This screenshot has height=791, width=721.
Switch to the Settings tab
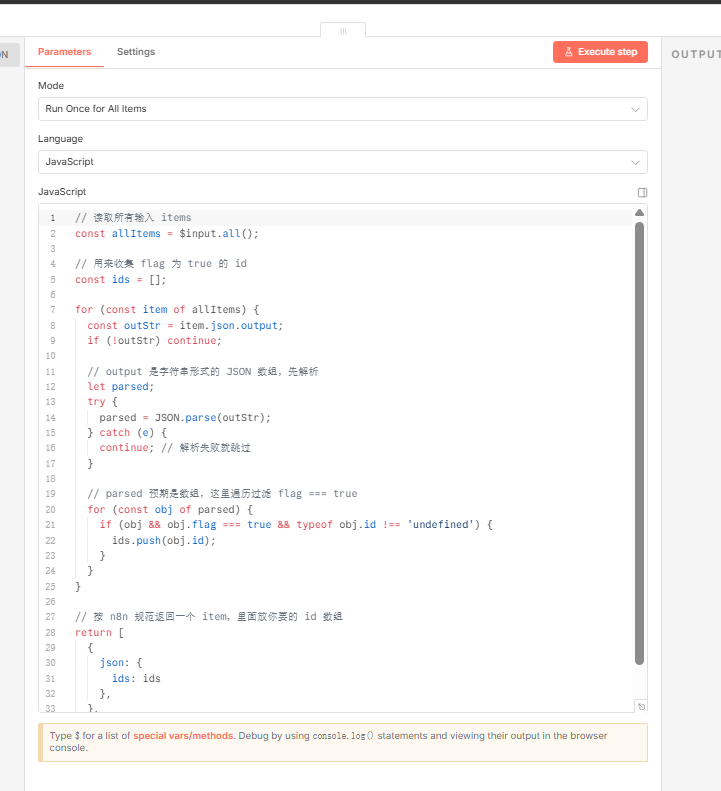click(x=136, y=52)
